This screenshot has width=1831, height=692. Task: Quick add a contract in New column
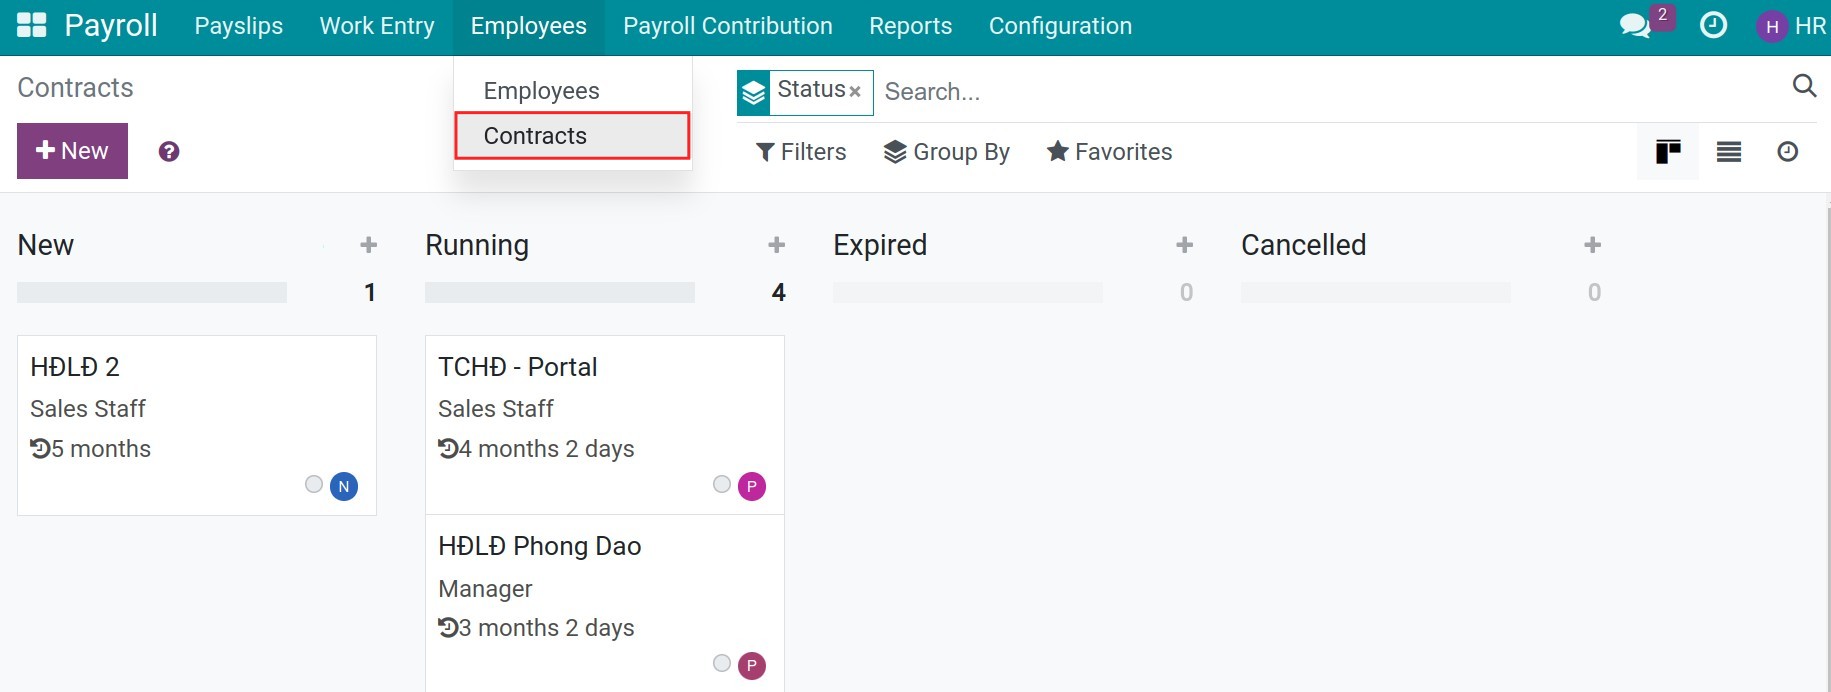[x=369, y=245]
